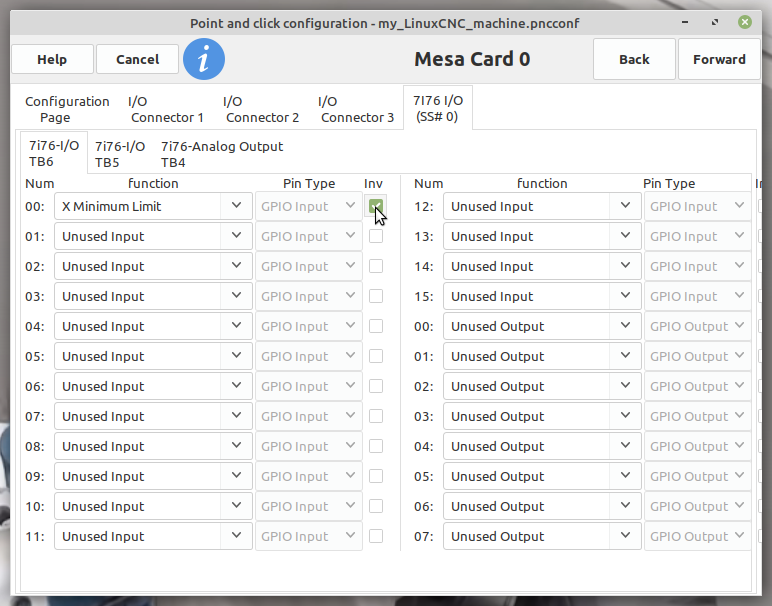Select the 7i76-I/O TB5 sub-tab
Image resolution: width=772 pixels, height=606 pixels.
click(x=120, y=154)
